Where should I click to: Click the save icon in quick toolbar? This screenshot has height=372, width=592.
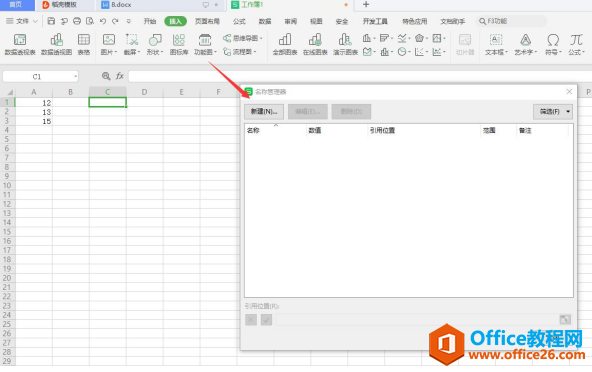point(51,21)
